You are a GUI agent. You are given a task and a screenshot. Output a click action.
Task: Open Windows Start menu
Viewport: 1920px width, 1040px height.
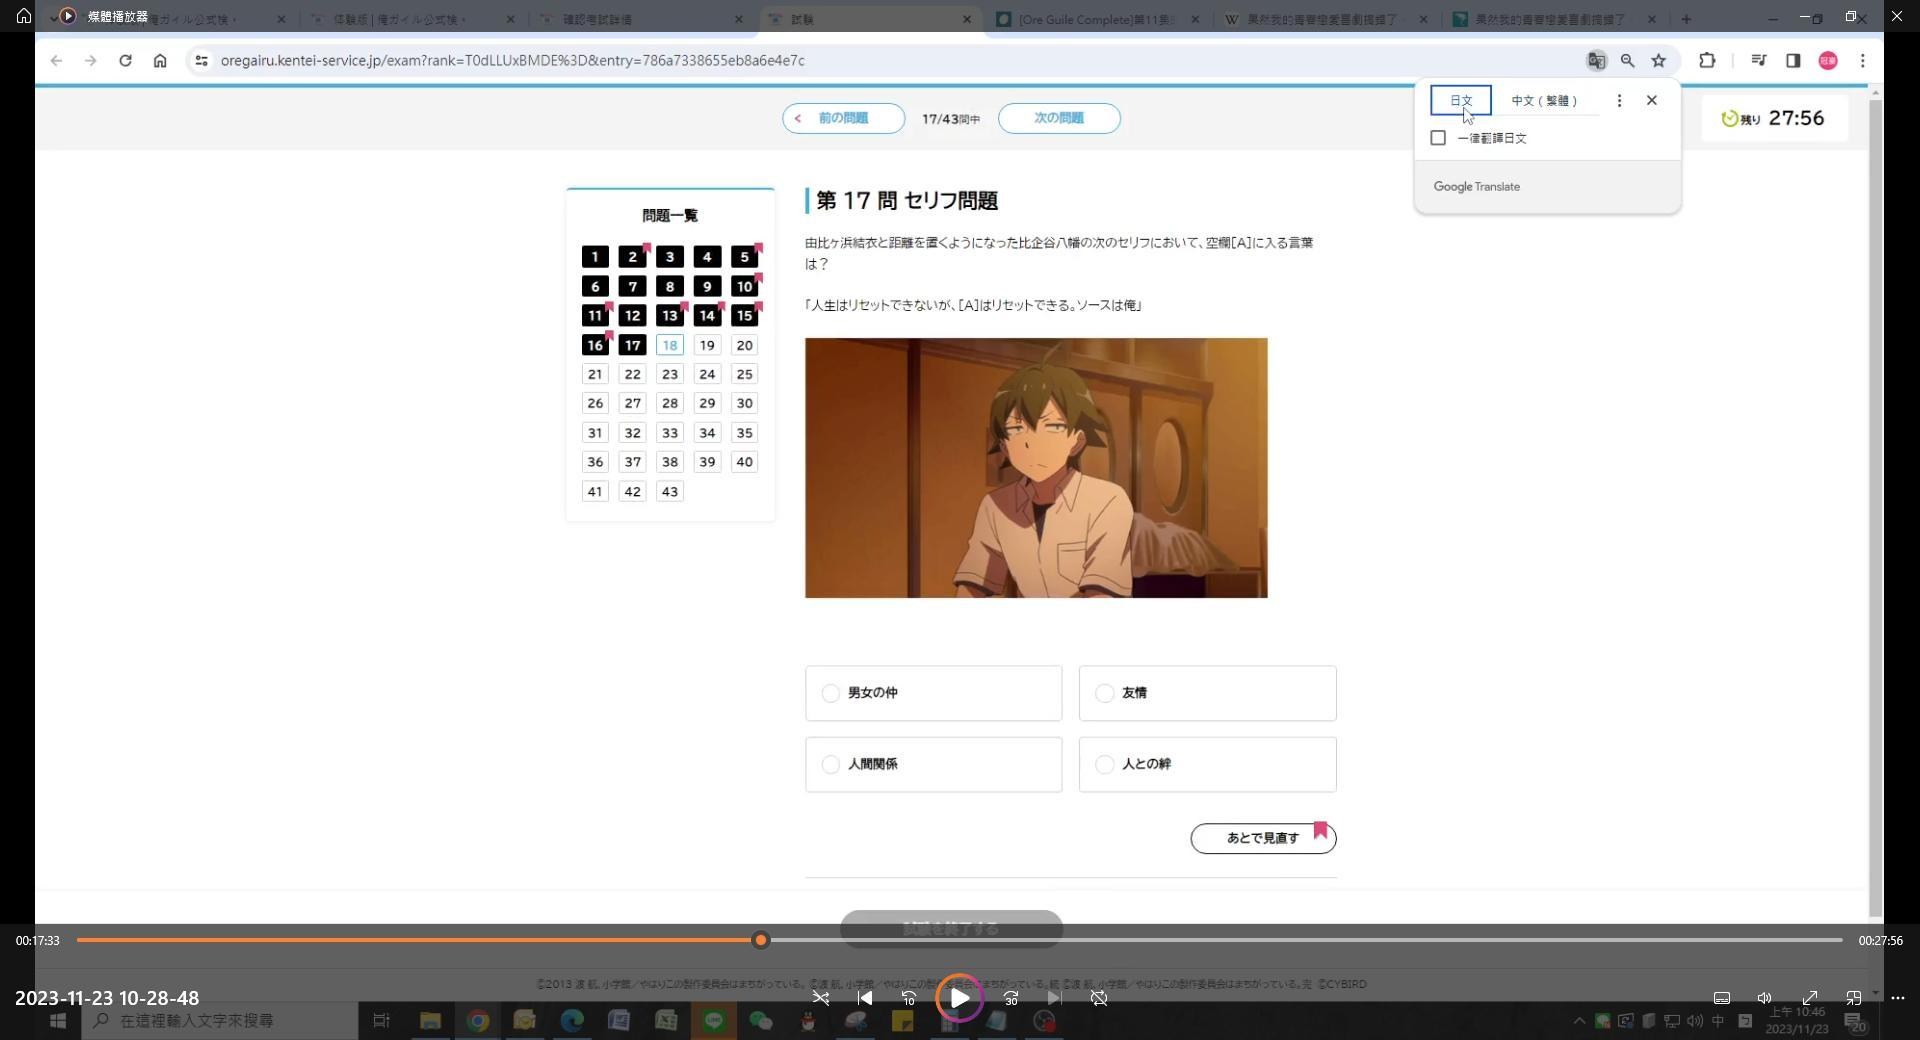pos(58,1021)
